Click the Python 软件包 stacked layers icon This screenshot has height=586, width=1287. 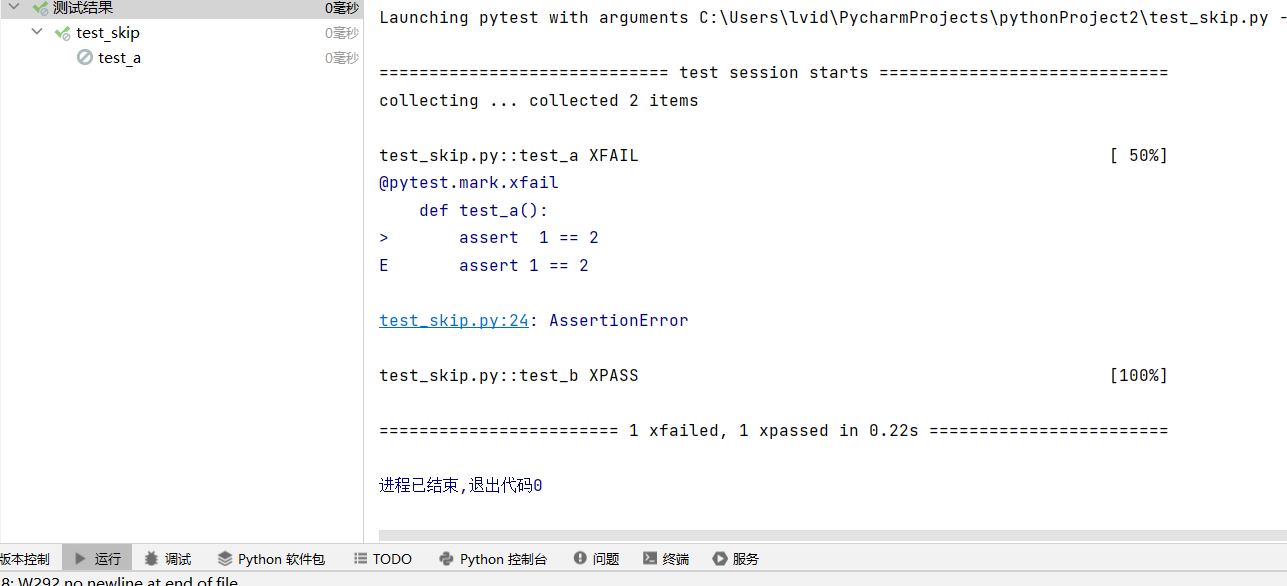click(x=225, y=559)
